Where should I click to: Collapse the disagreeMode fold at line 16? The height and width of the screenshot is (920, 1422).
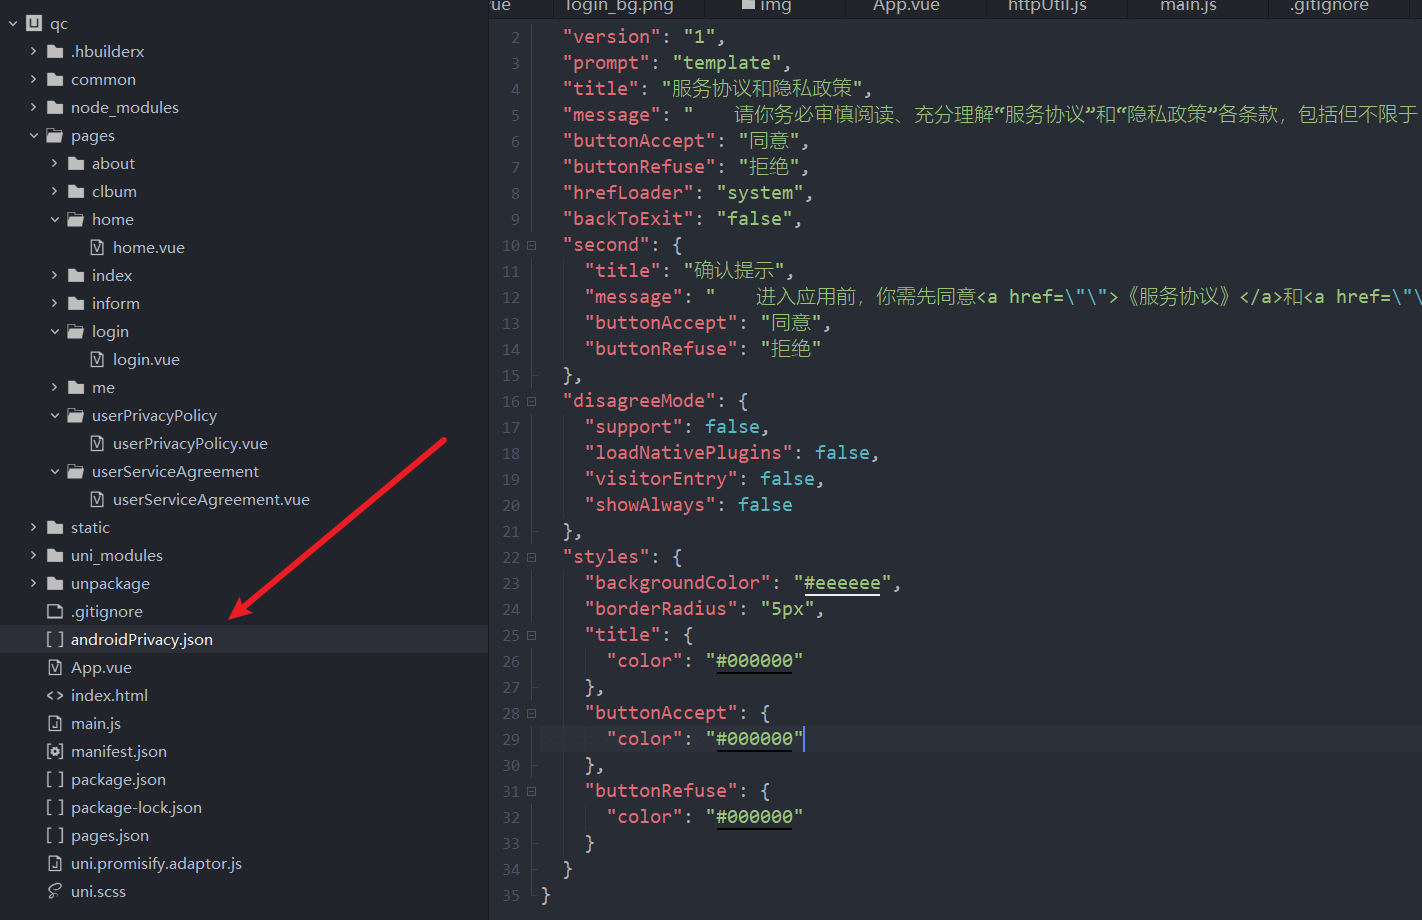click(532, 401)
